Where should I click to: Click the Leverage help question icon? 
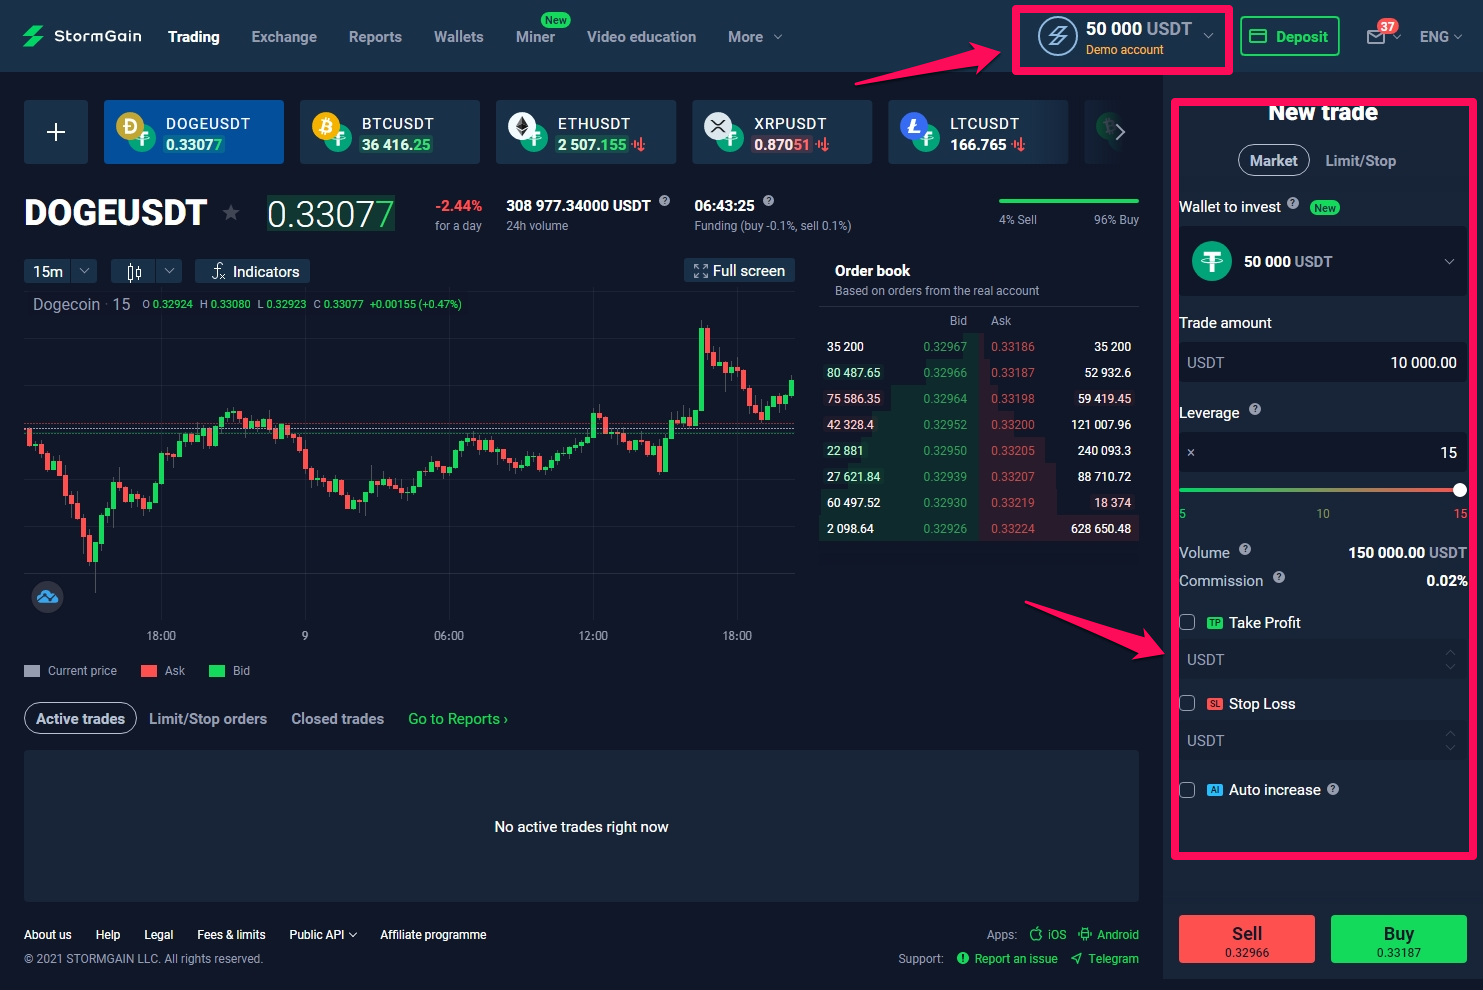click(x=1255, y=409)
